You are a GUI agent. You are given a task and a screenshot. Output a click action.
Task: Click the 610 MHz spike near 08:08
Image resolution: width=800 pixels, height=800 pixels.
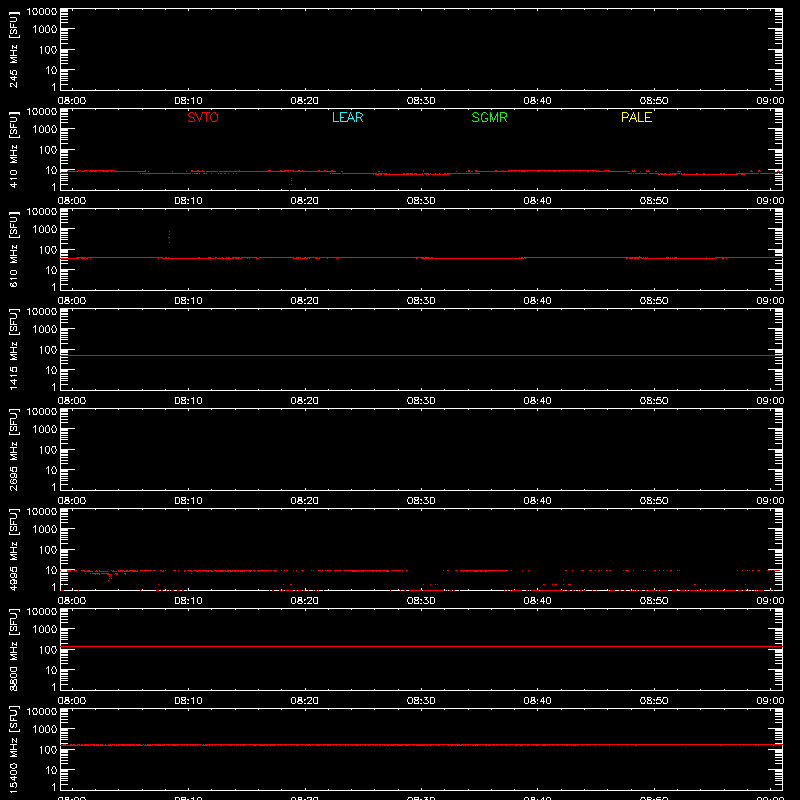pos(169,237)
